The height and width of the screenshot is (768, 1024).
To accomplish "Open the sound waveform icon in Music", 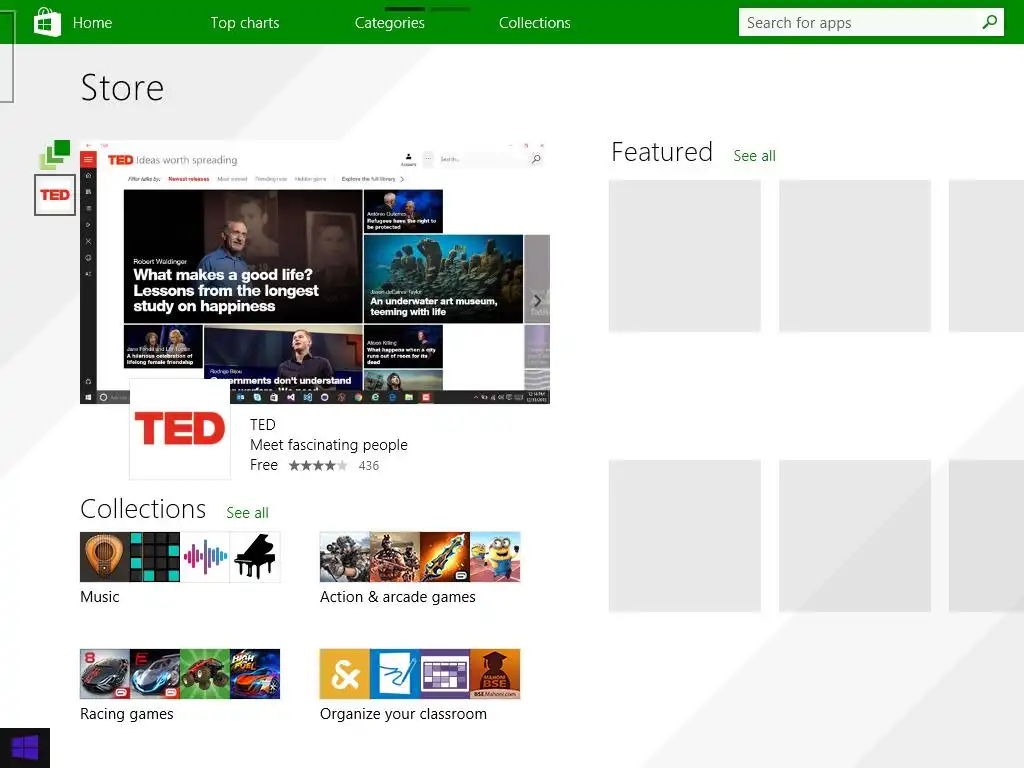I will (x=205, y=557).
